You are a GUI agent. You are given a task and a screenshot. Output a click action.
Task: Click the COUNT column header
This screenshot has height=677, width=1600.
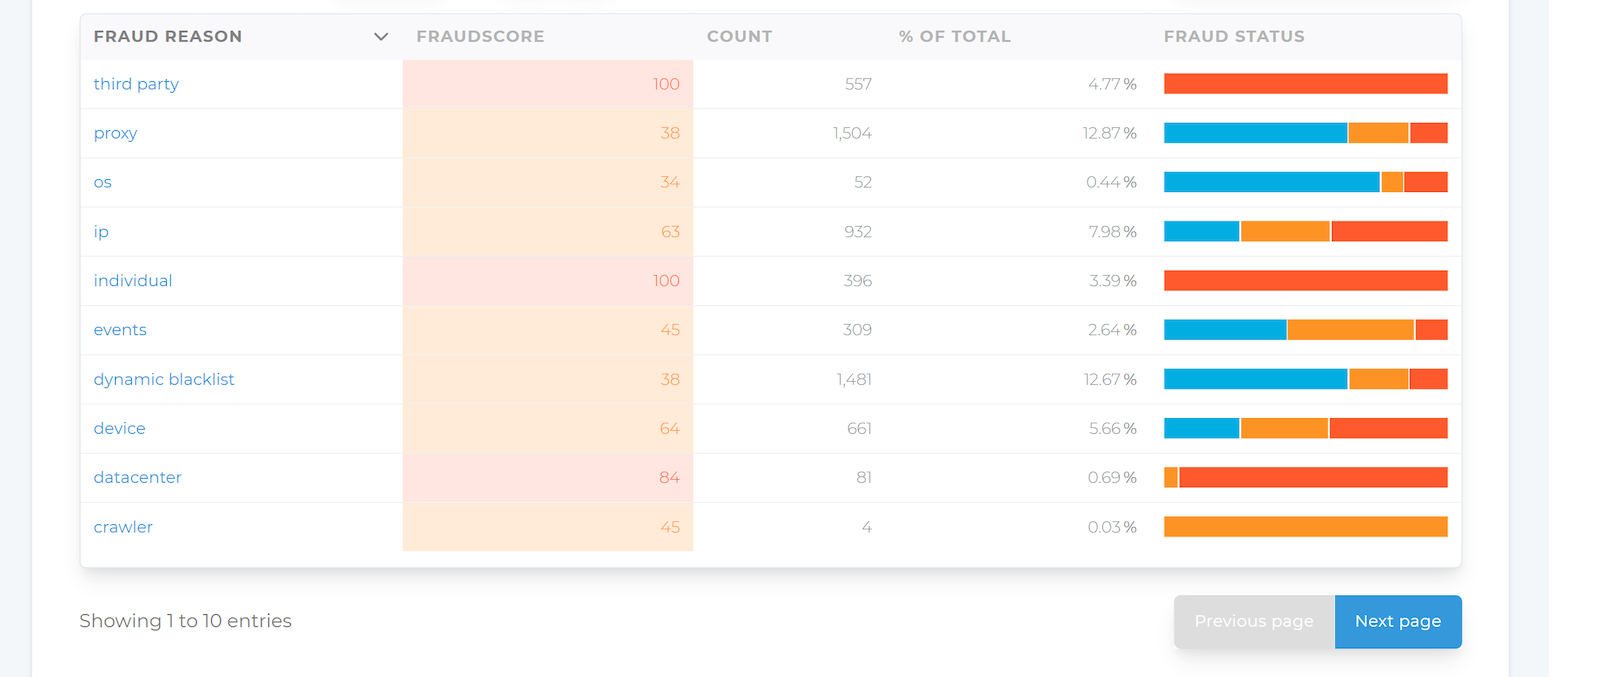pyautogui.click(x=739, y=36)
